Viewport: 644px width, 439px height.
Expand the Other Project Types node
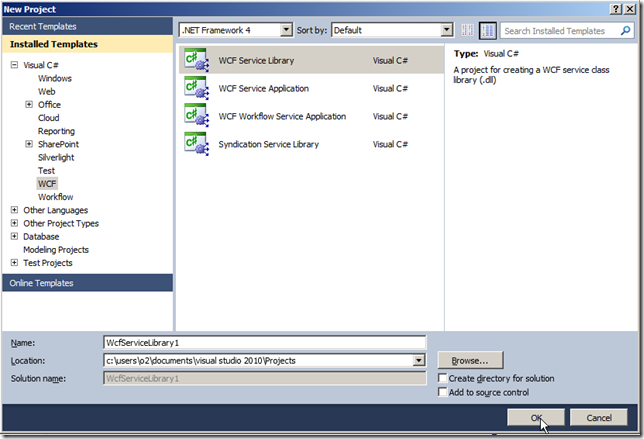pos(14,223)
